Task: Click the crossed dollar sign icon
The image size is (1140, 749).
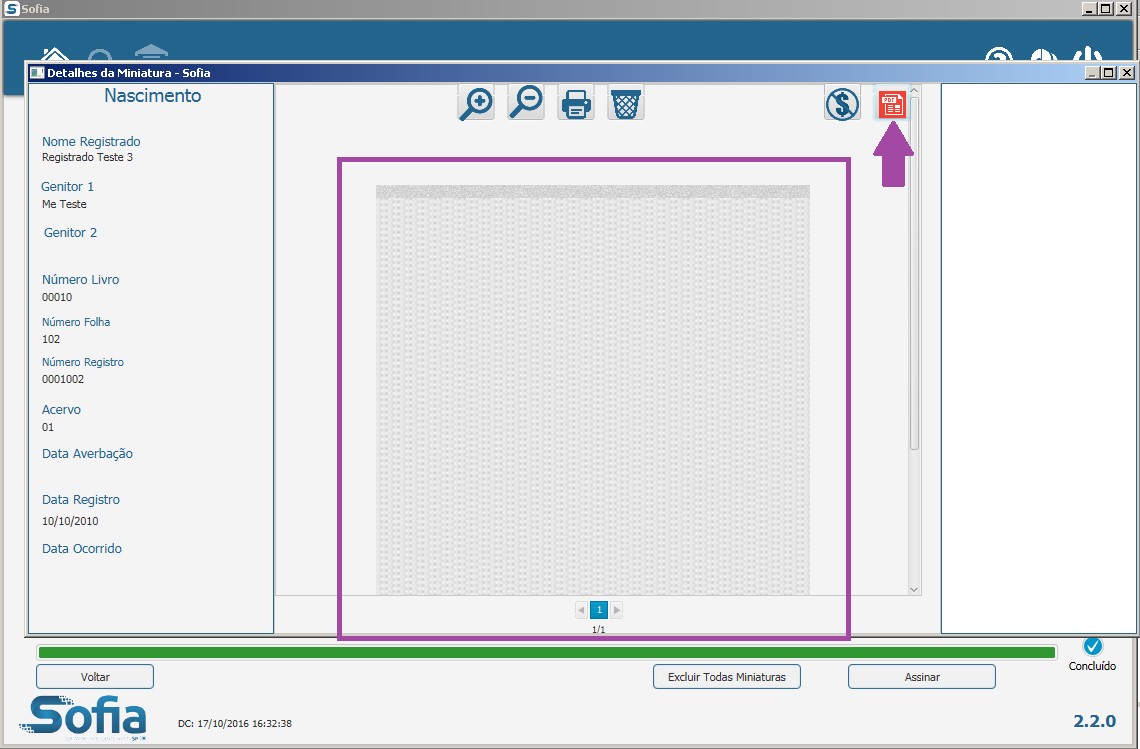Action: click(x=842, y=103)
